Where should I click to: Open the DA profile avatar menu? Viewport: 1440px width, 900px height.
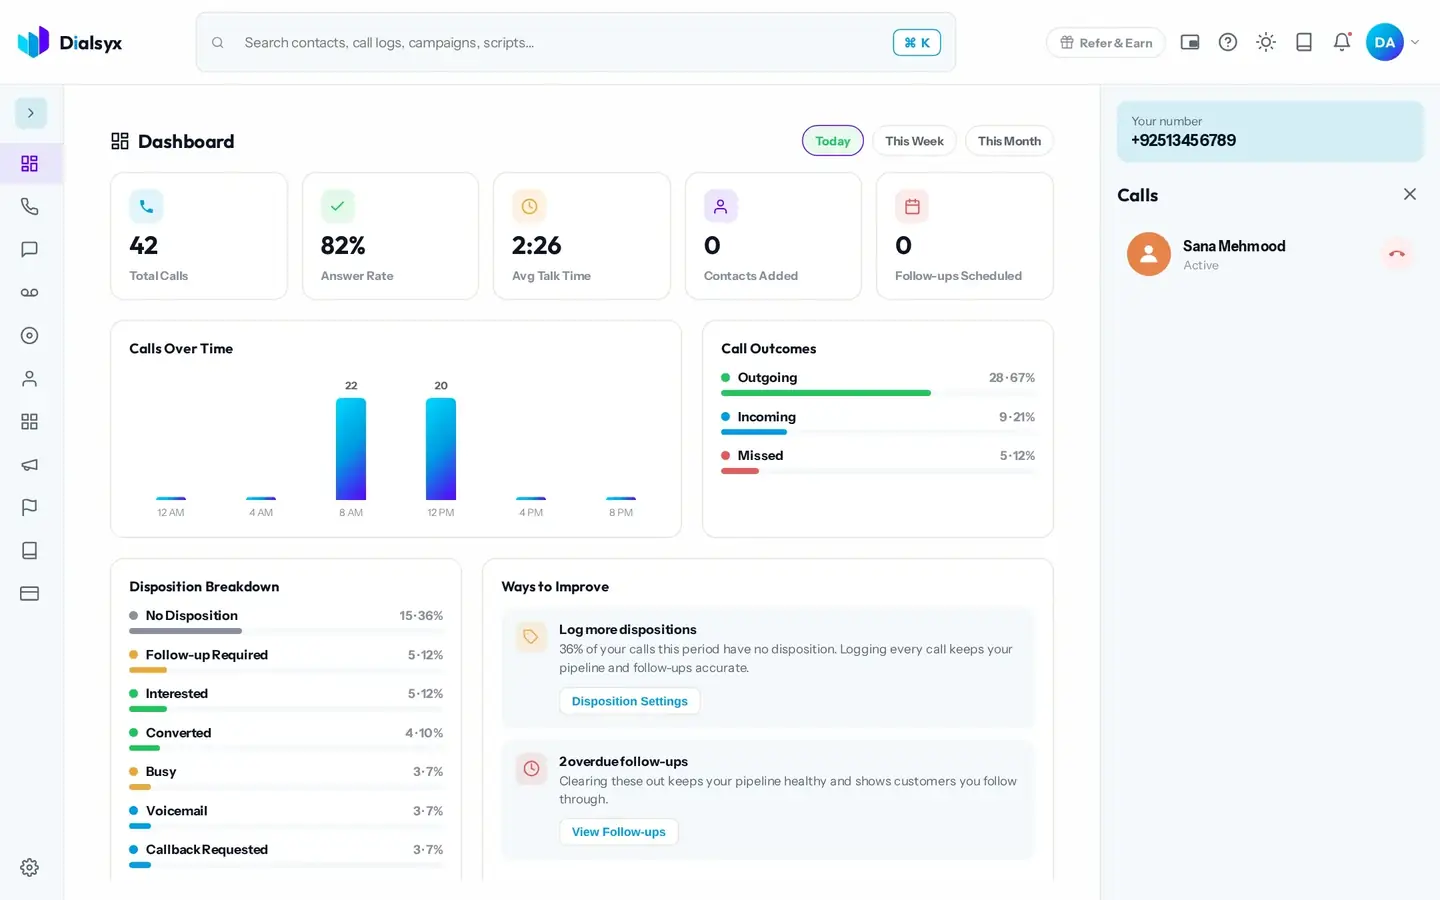(x=1385, y=42)
